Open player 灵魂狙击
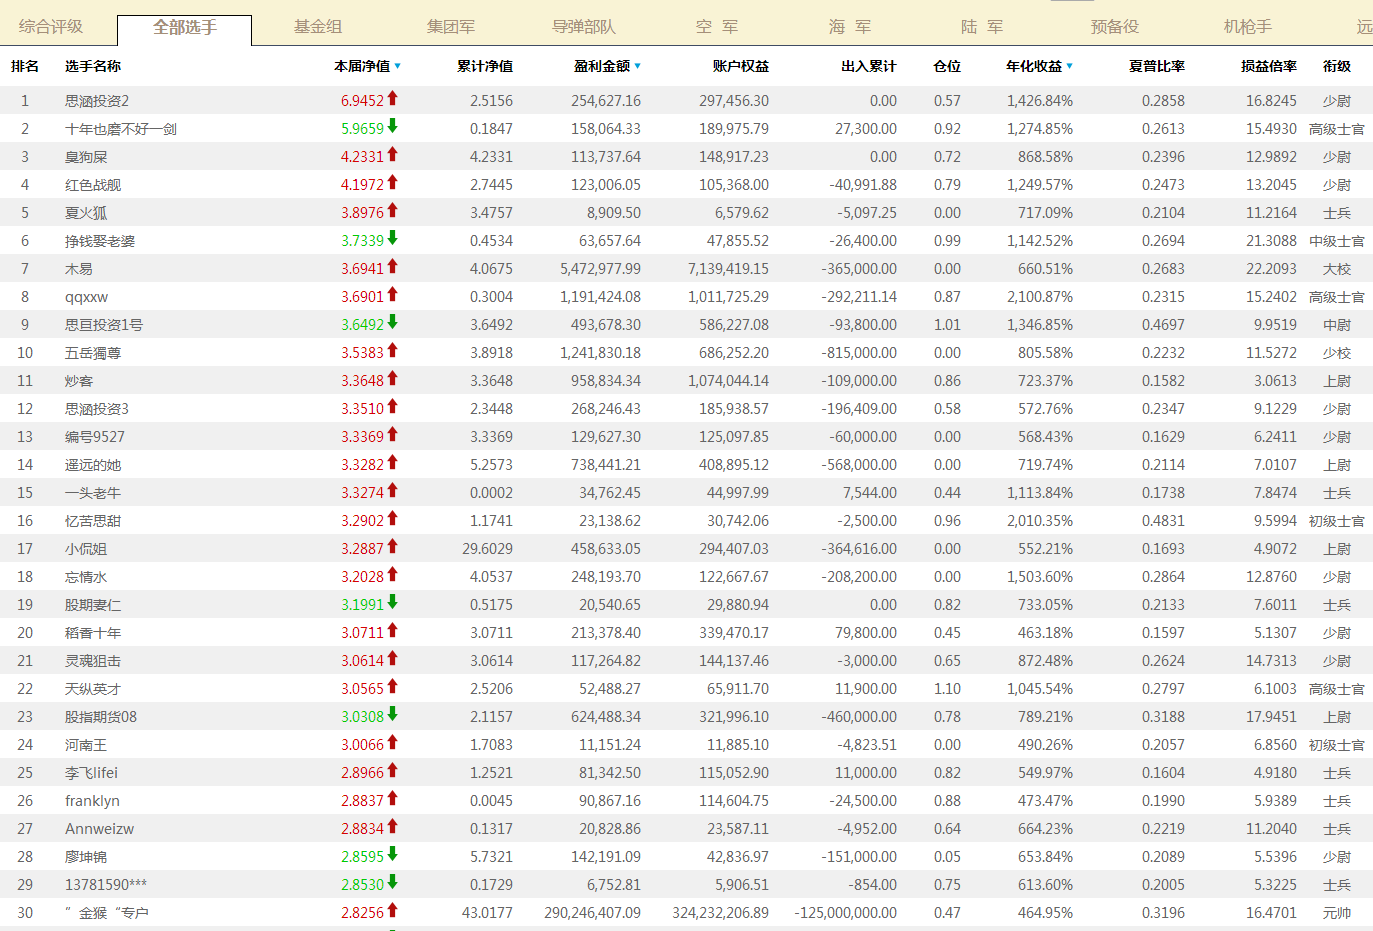The image size is (1373, 931). pos(93,661)
